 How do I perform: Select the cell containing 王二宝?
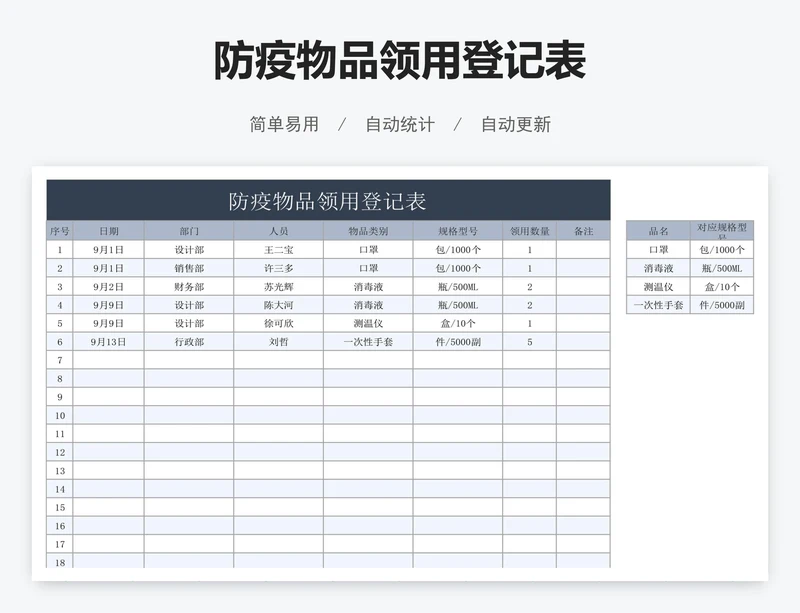coord(278,250)
